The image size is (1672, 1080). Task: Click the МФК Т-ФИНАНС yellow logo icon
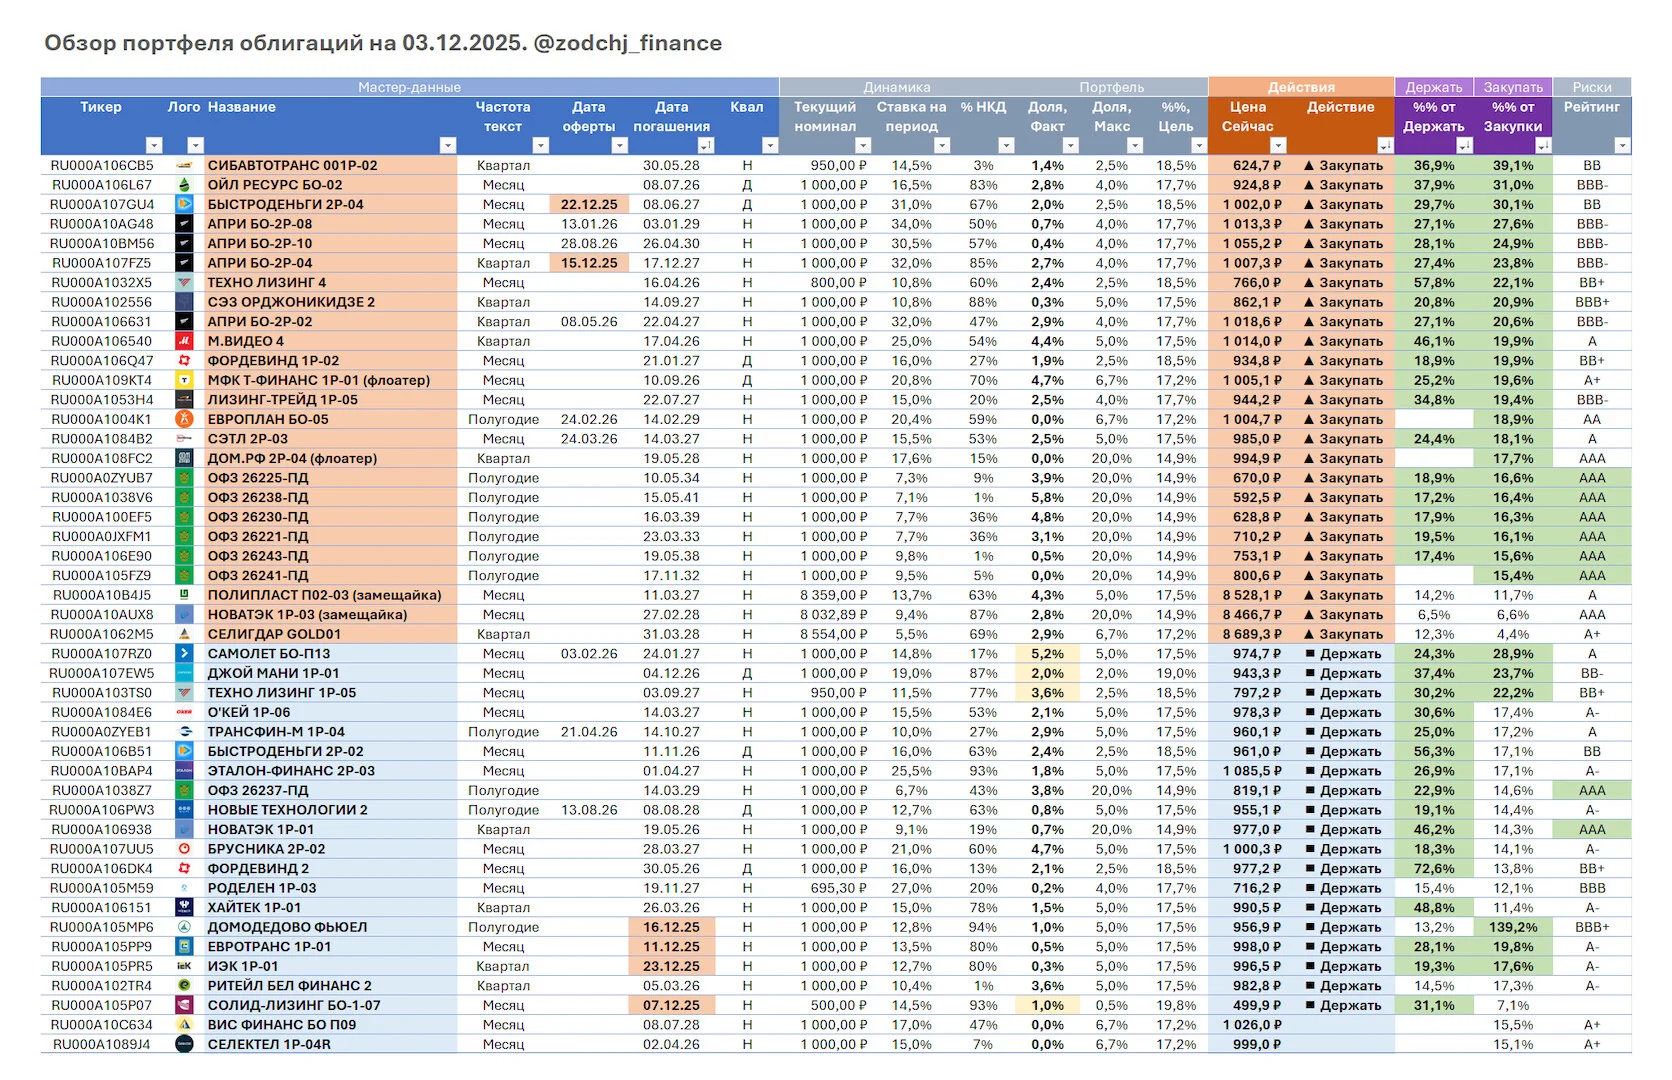click(x=184, y=380)
